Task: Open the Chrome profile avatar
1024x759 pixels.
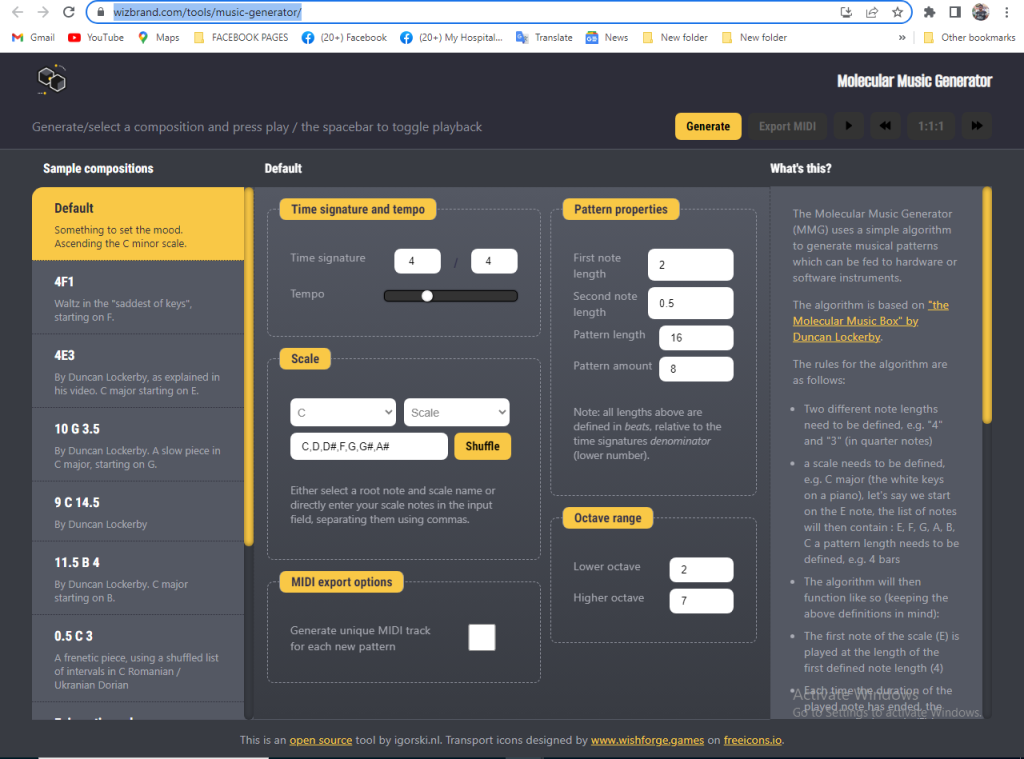Action: [980, 12]
